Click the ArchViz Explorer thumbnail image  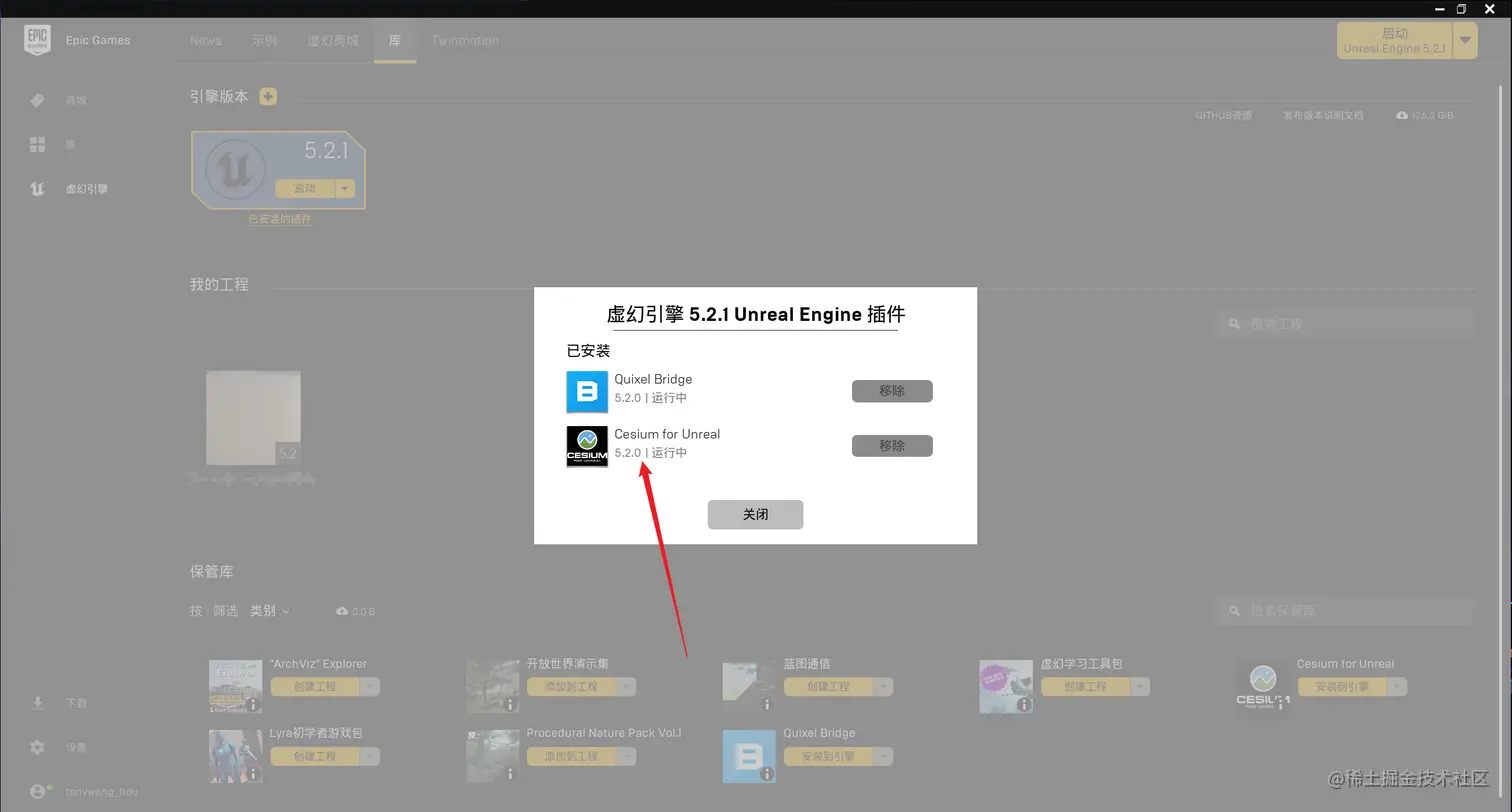236,687
